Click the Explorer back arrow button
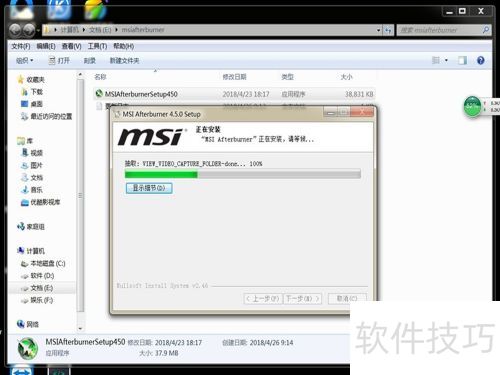 (15, 30)
